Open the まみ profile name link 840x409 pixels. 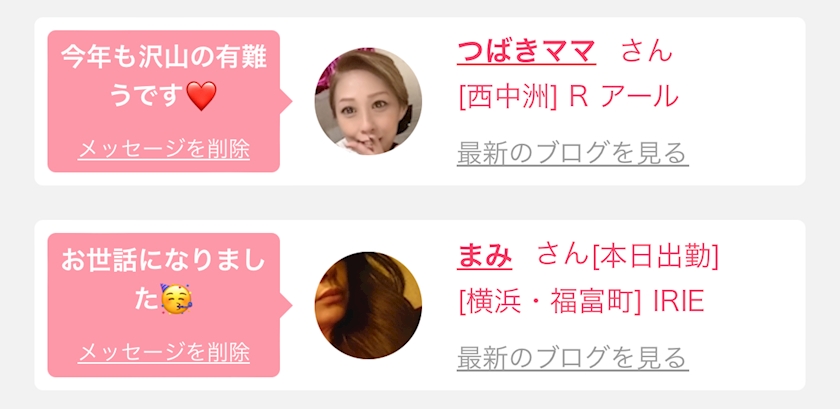tap(484, 256)
